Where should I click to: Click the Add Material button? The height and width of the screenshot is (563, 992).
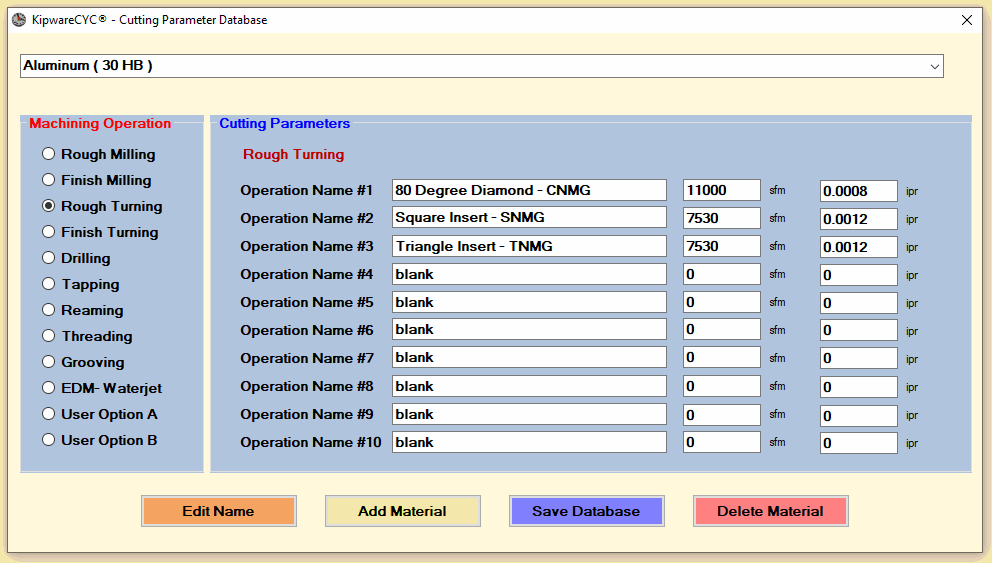point(402,511)
